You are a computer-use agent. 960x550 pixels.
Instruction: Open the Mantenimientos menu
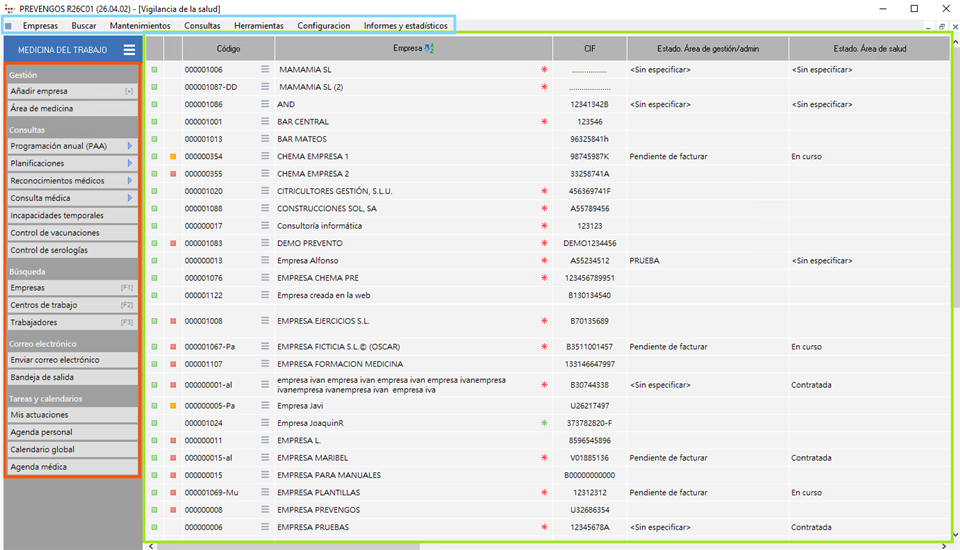point(140,25)
